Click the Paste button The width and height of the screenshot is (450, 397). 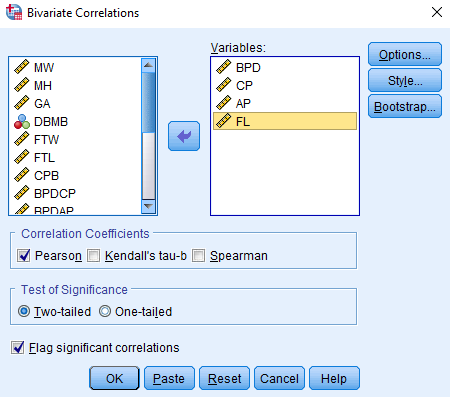[x=169, y=378]
